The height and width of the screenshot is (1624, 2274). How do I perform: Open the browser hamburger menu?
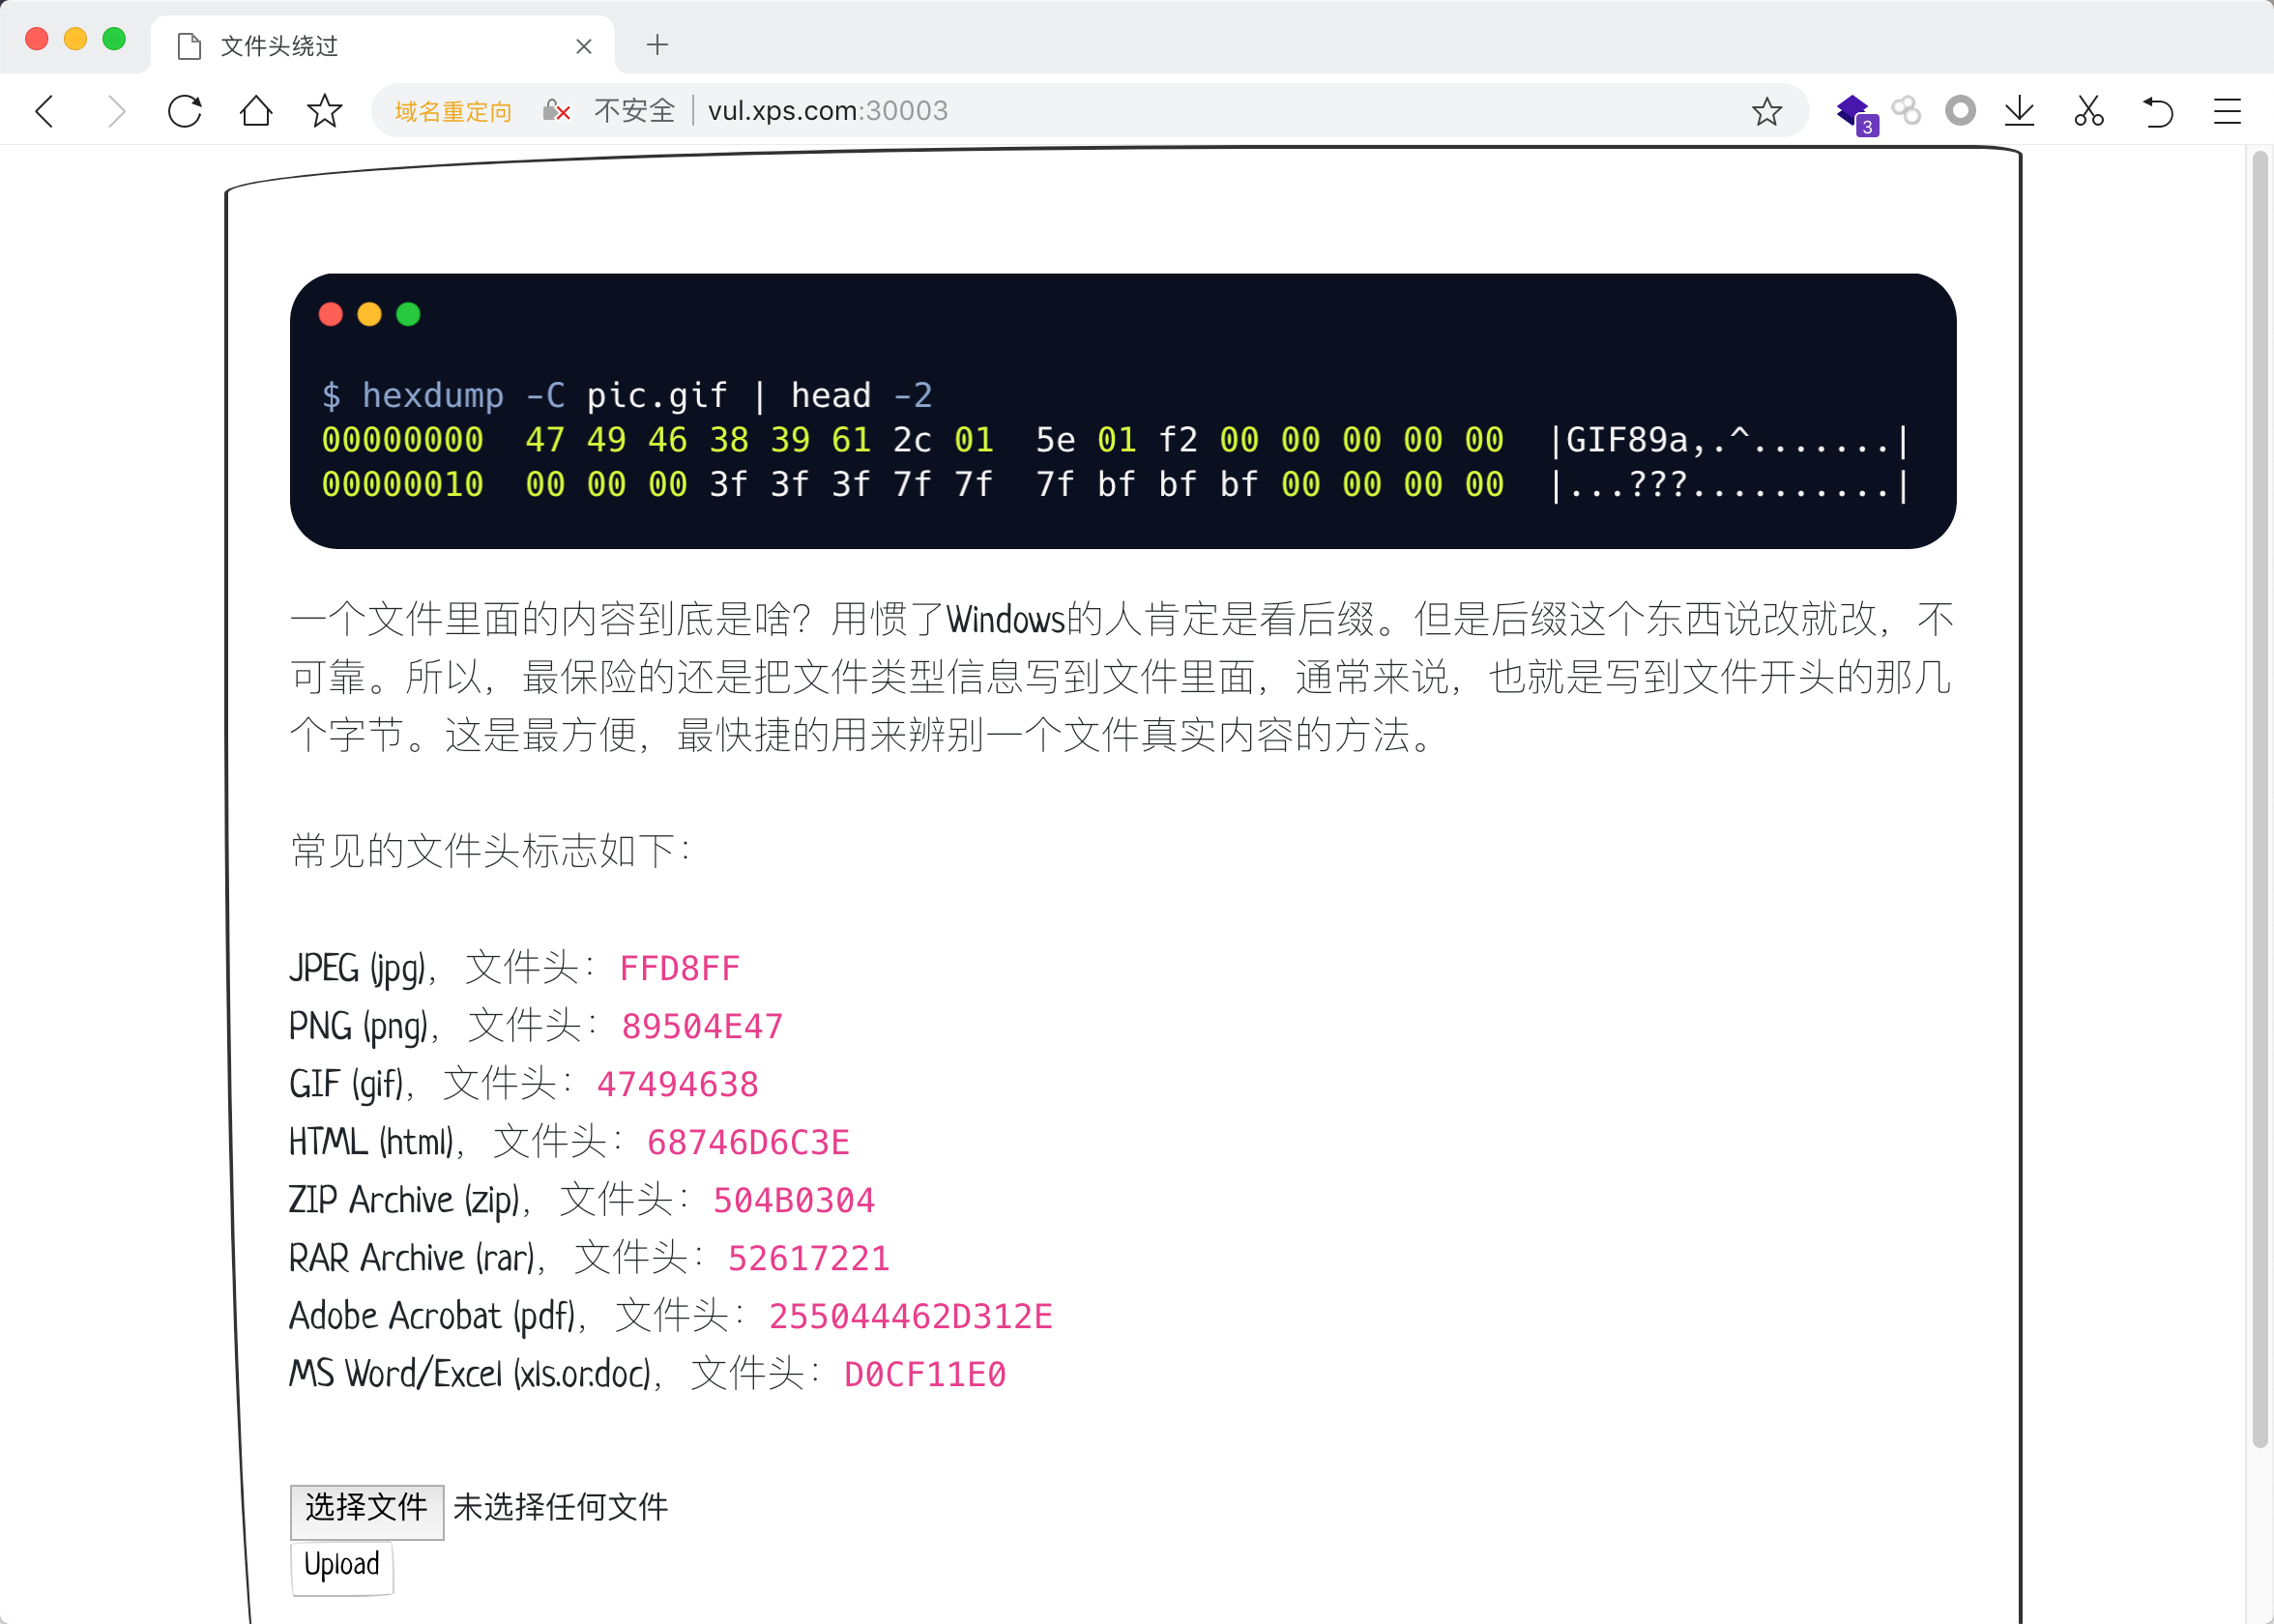click(x=2227, y=111)
